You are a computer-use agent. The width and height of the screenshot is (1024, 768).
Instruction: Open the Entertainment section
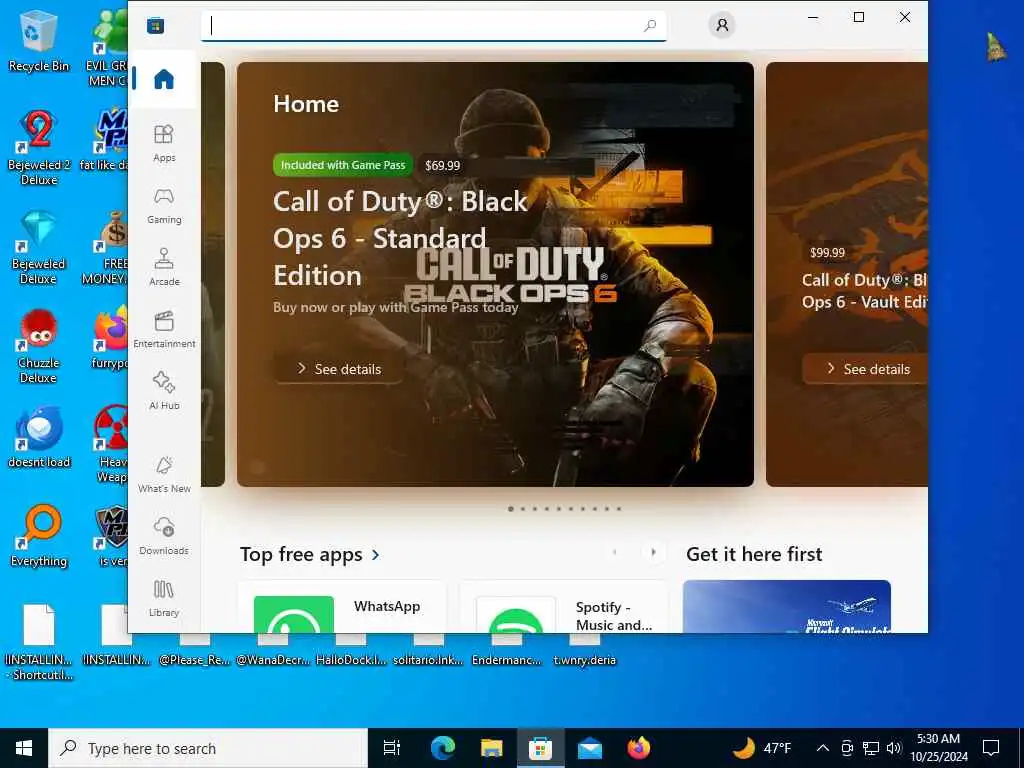click(164, 329)
